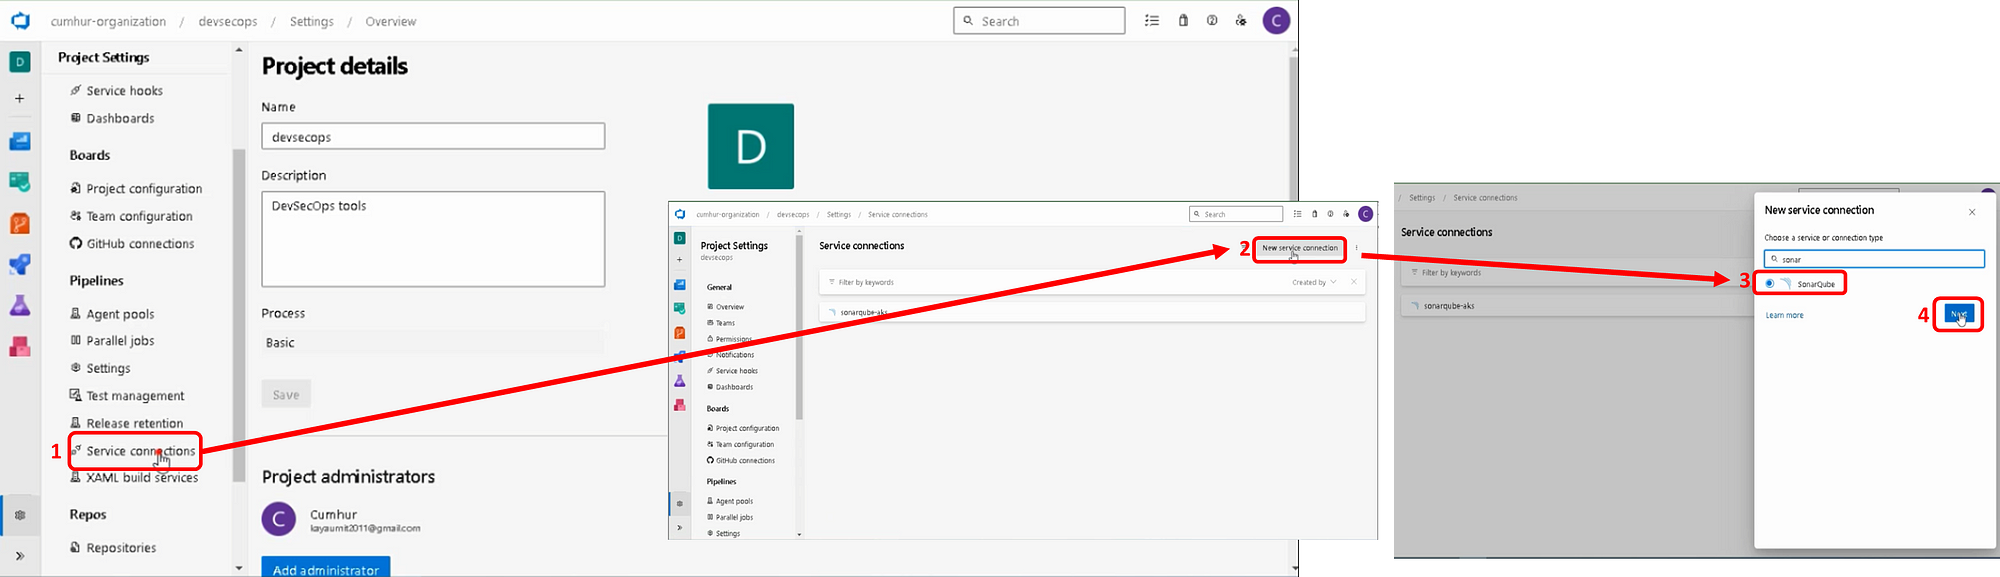Click the project Name field
Viewport: 2000px width, 577px height.
pyautogui.click(x=433, y=136)
